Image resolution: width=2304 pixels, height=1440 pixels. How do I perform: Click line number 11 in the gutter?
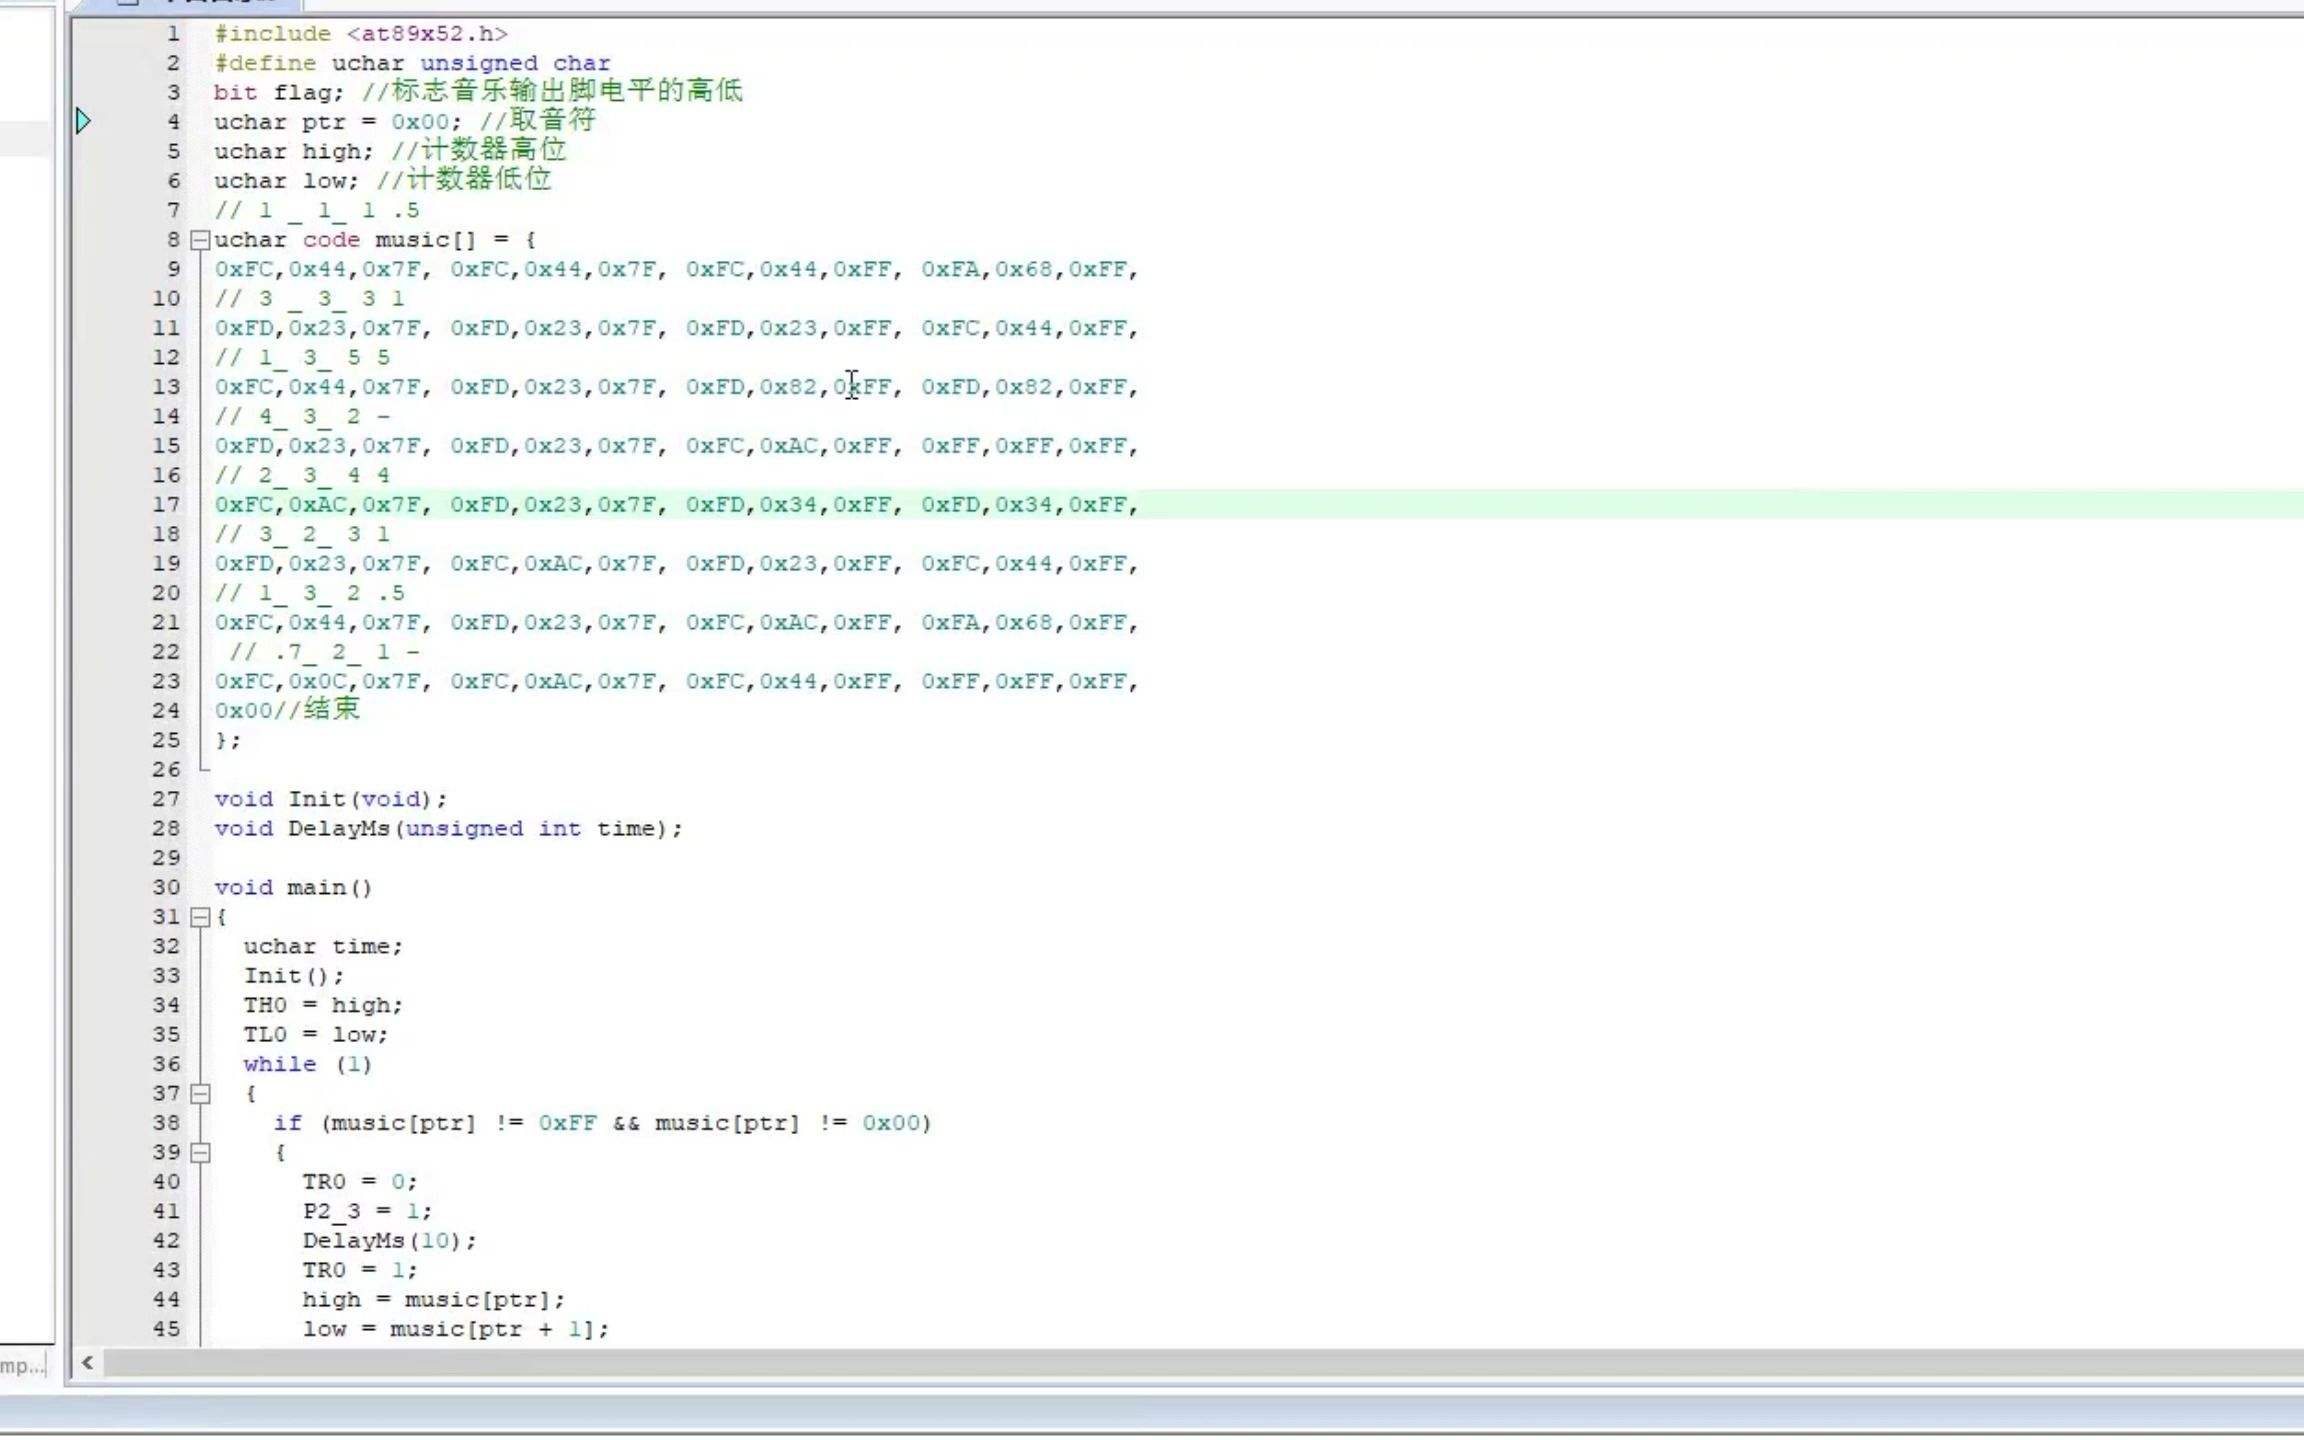click(166, 329)
